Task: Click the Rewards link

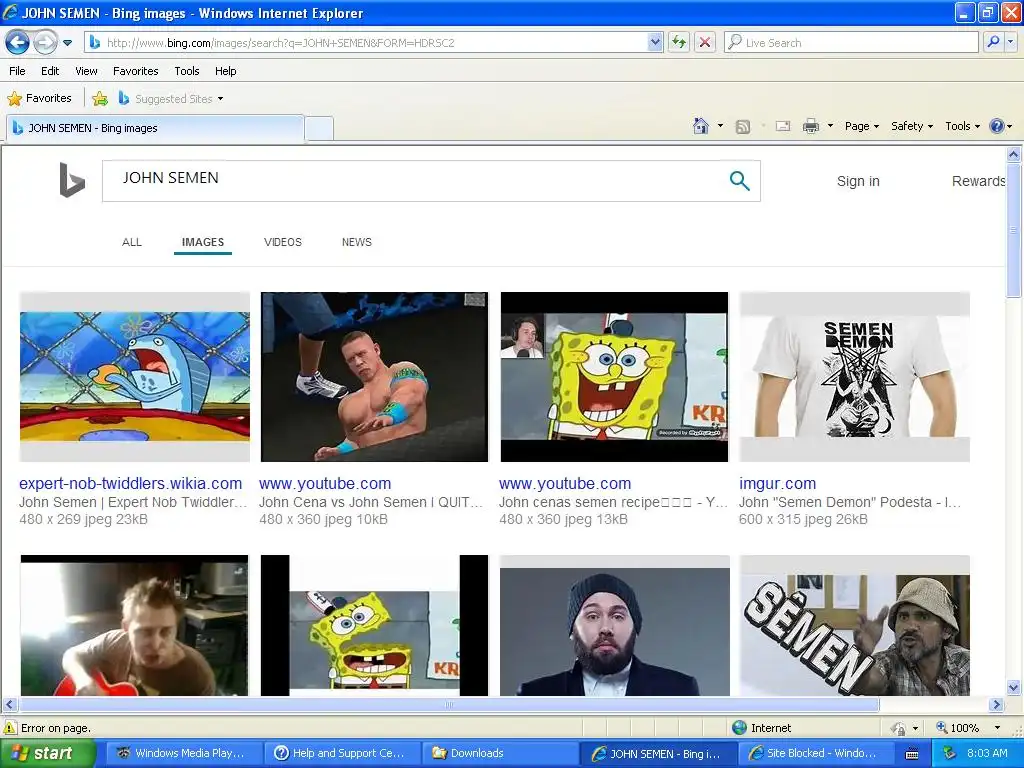Action: tap(978, 182)
